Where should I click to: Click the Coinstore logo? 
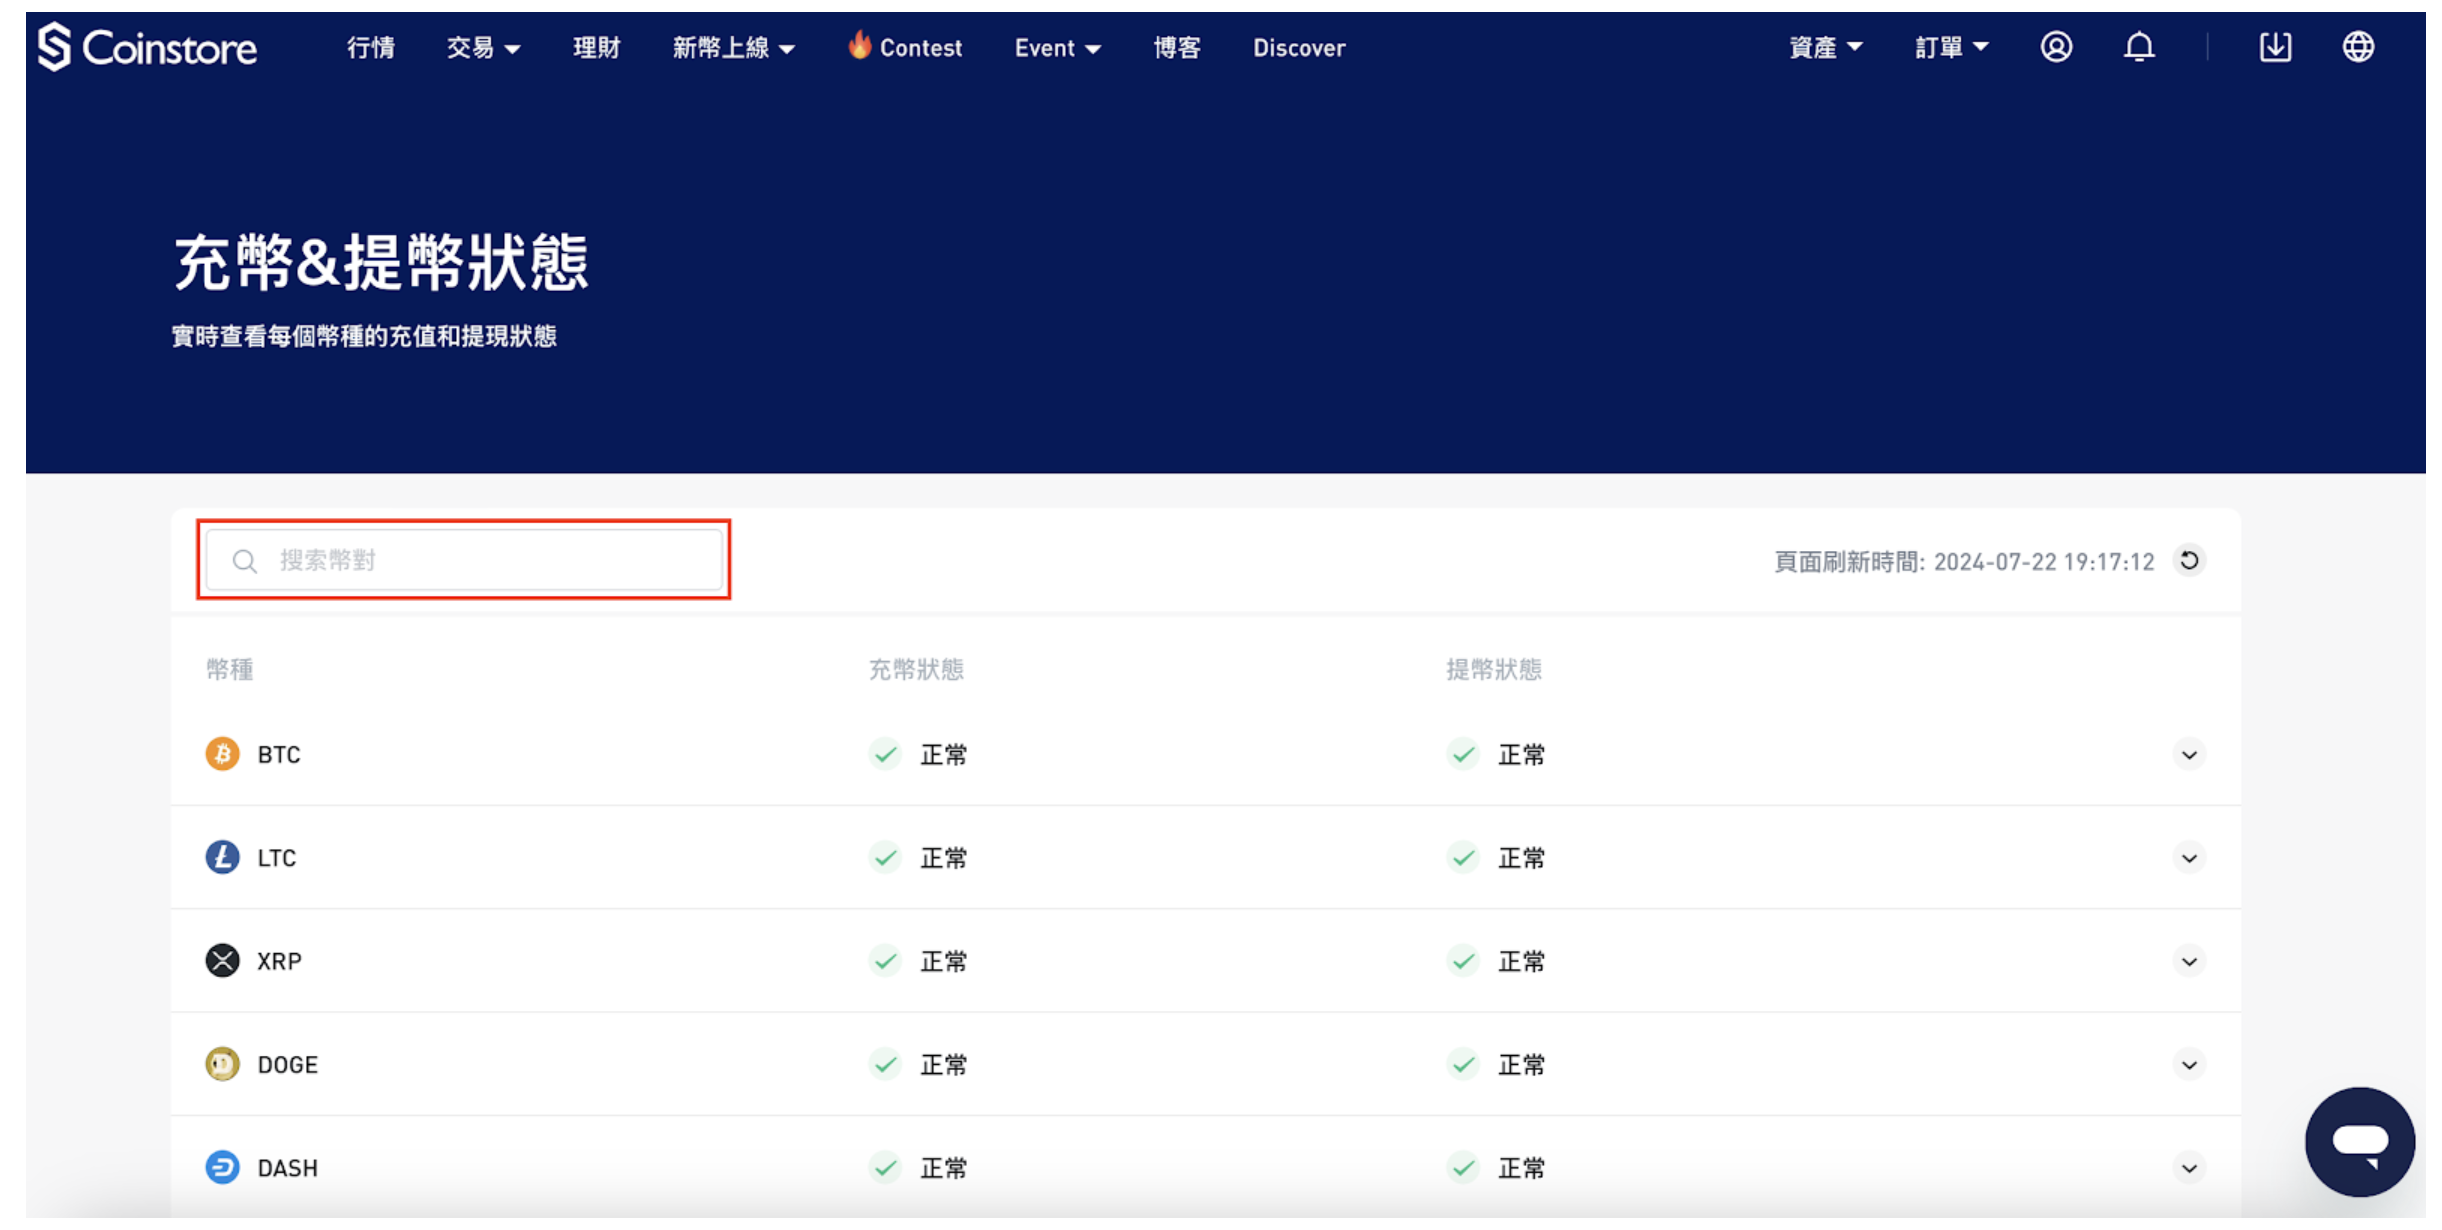(x=147, y=47)
